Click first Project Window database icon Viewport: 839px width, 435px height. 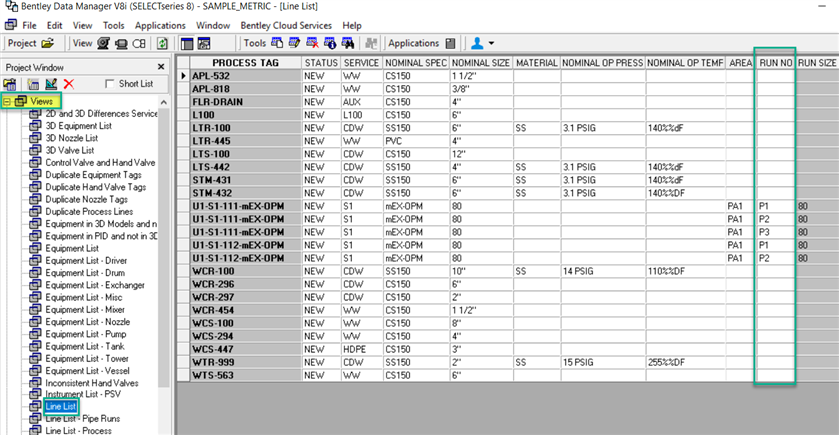pyautogui.click(x=10, y=84)
